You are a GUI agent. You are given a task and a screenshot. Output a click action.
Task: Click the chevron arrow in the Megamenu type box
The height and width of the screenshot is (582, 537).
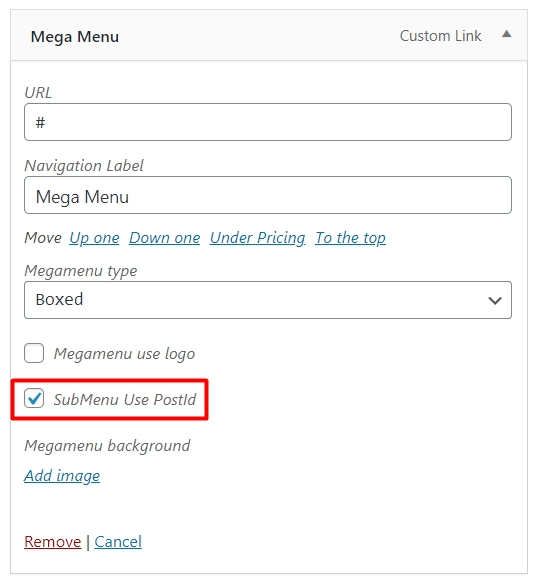[x=495, y=300]
